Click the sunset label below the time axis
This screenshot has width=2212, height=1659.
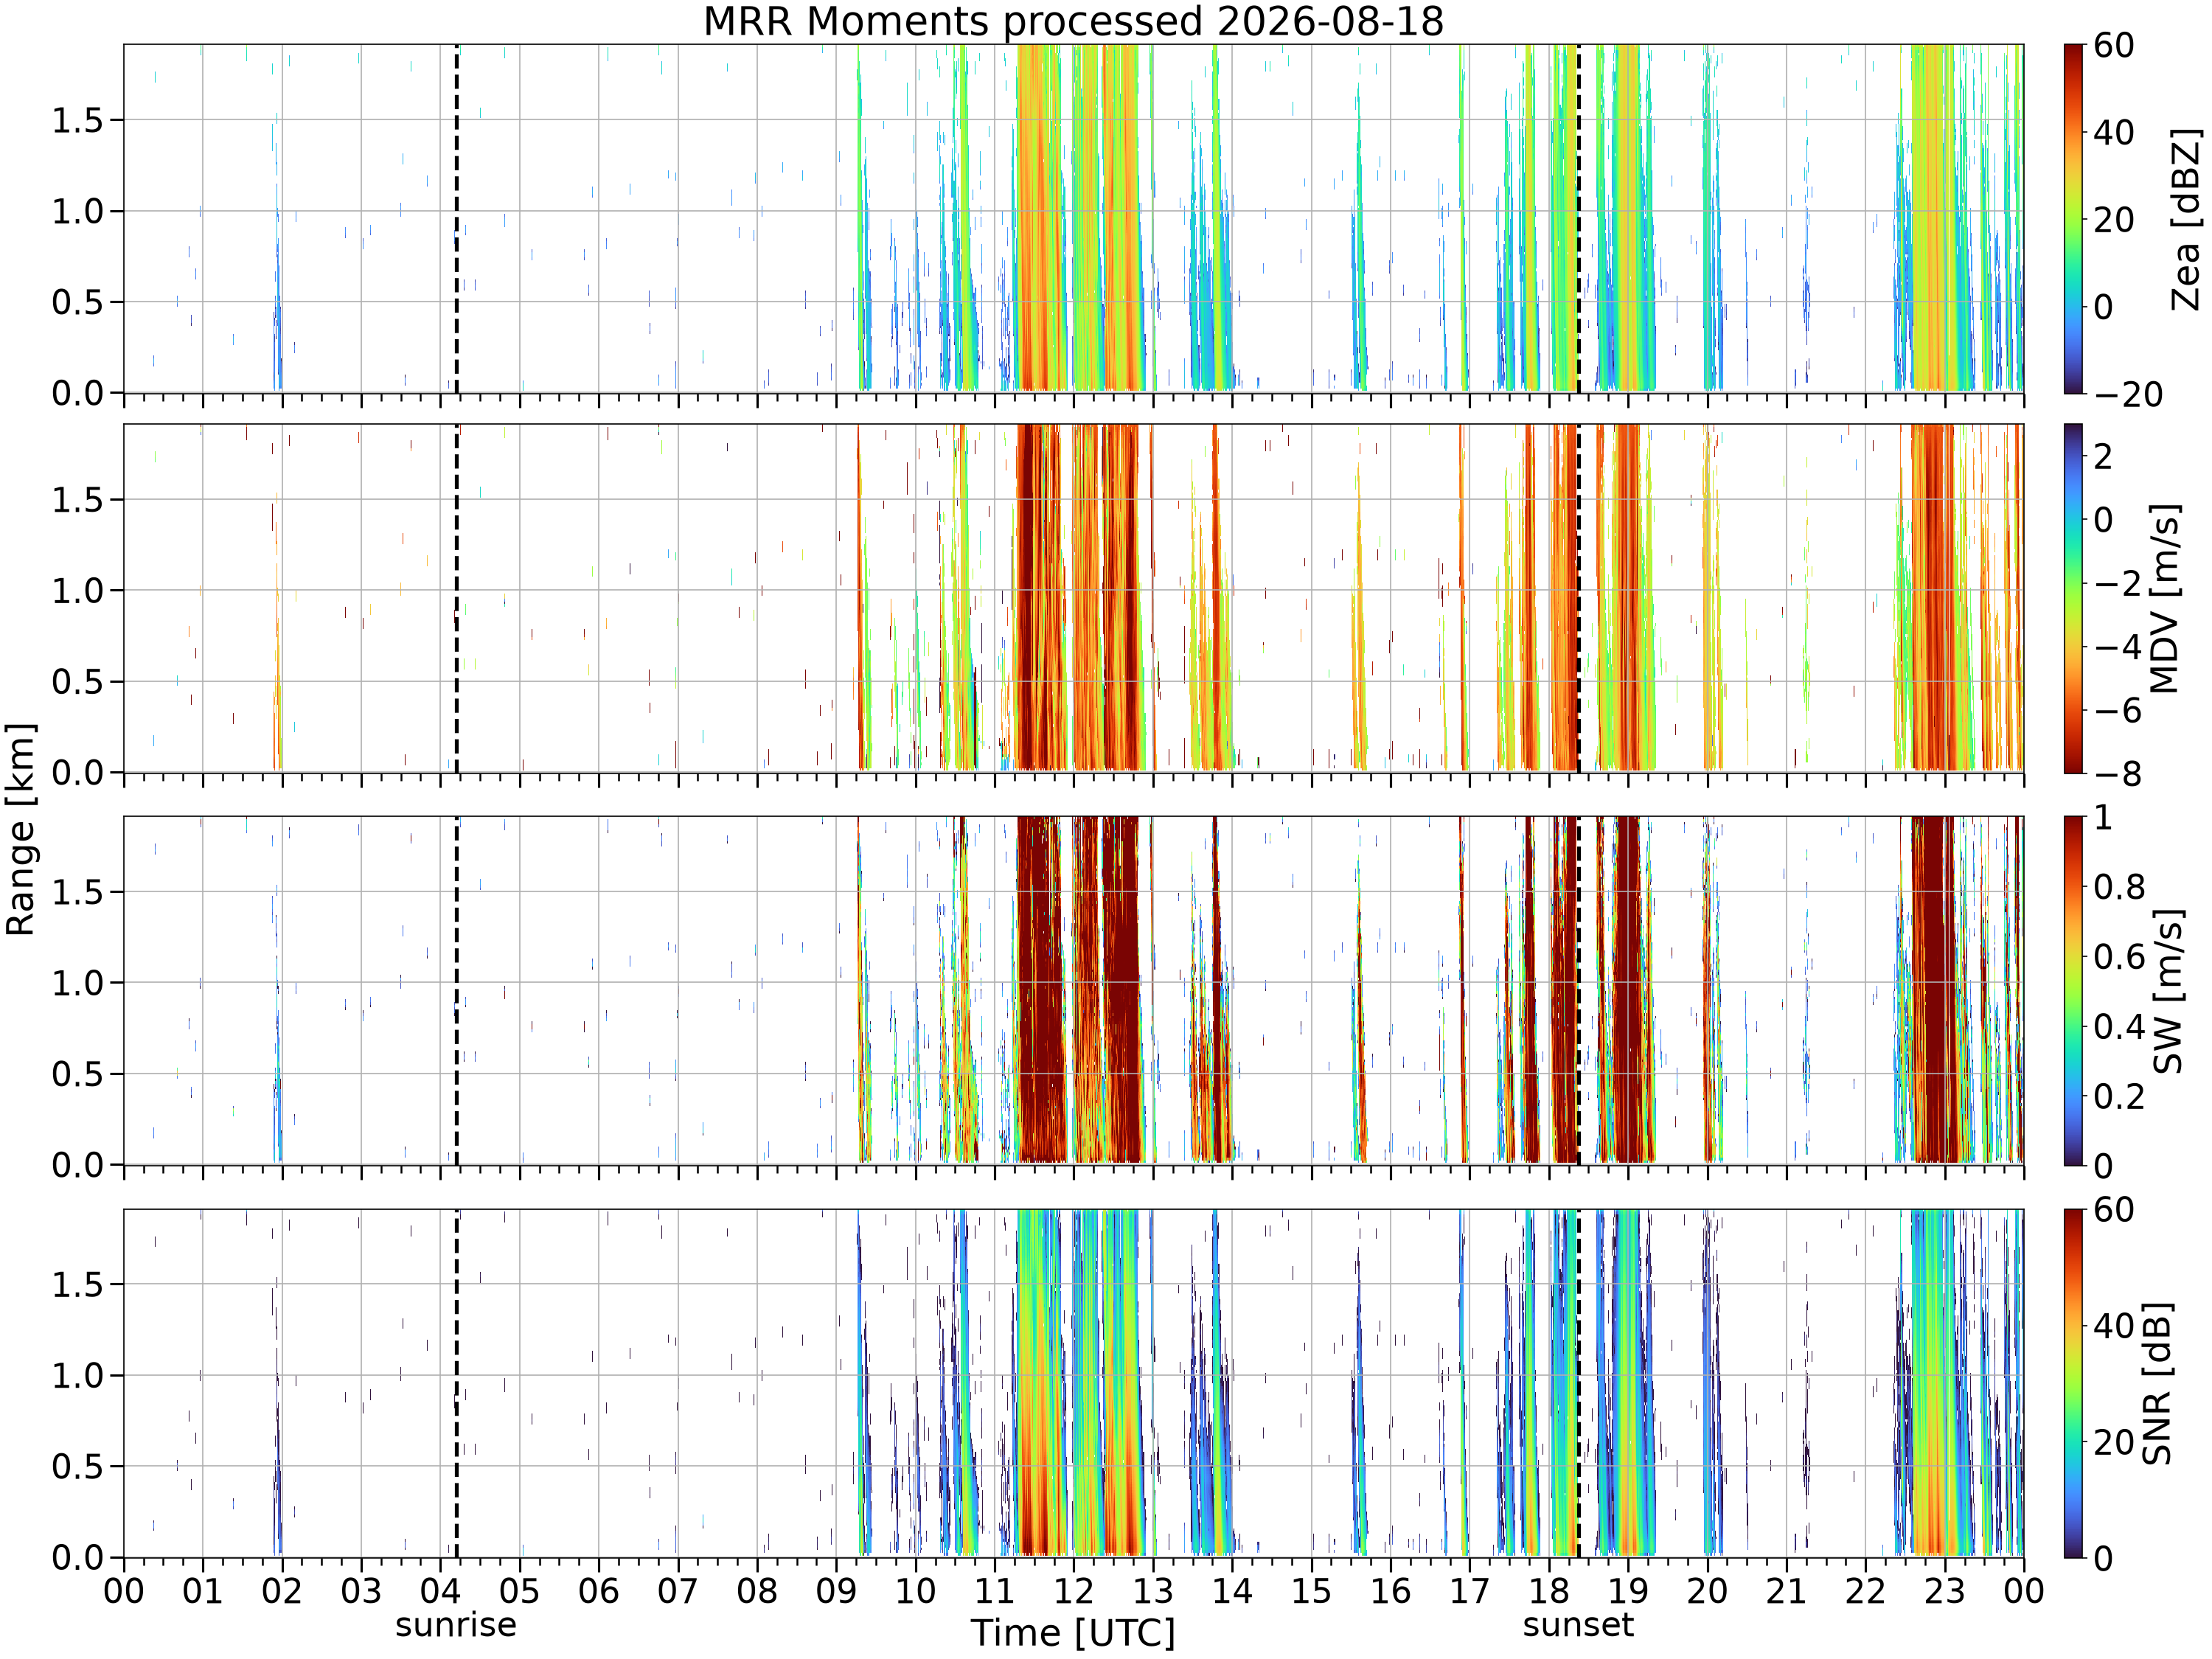coord(1578,1625)
